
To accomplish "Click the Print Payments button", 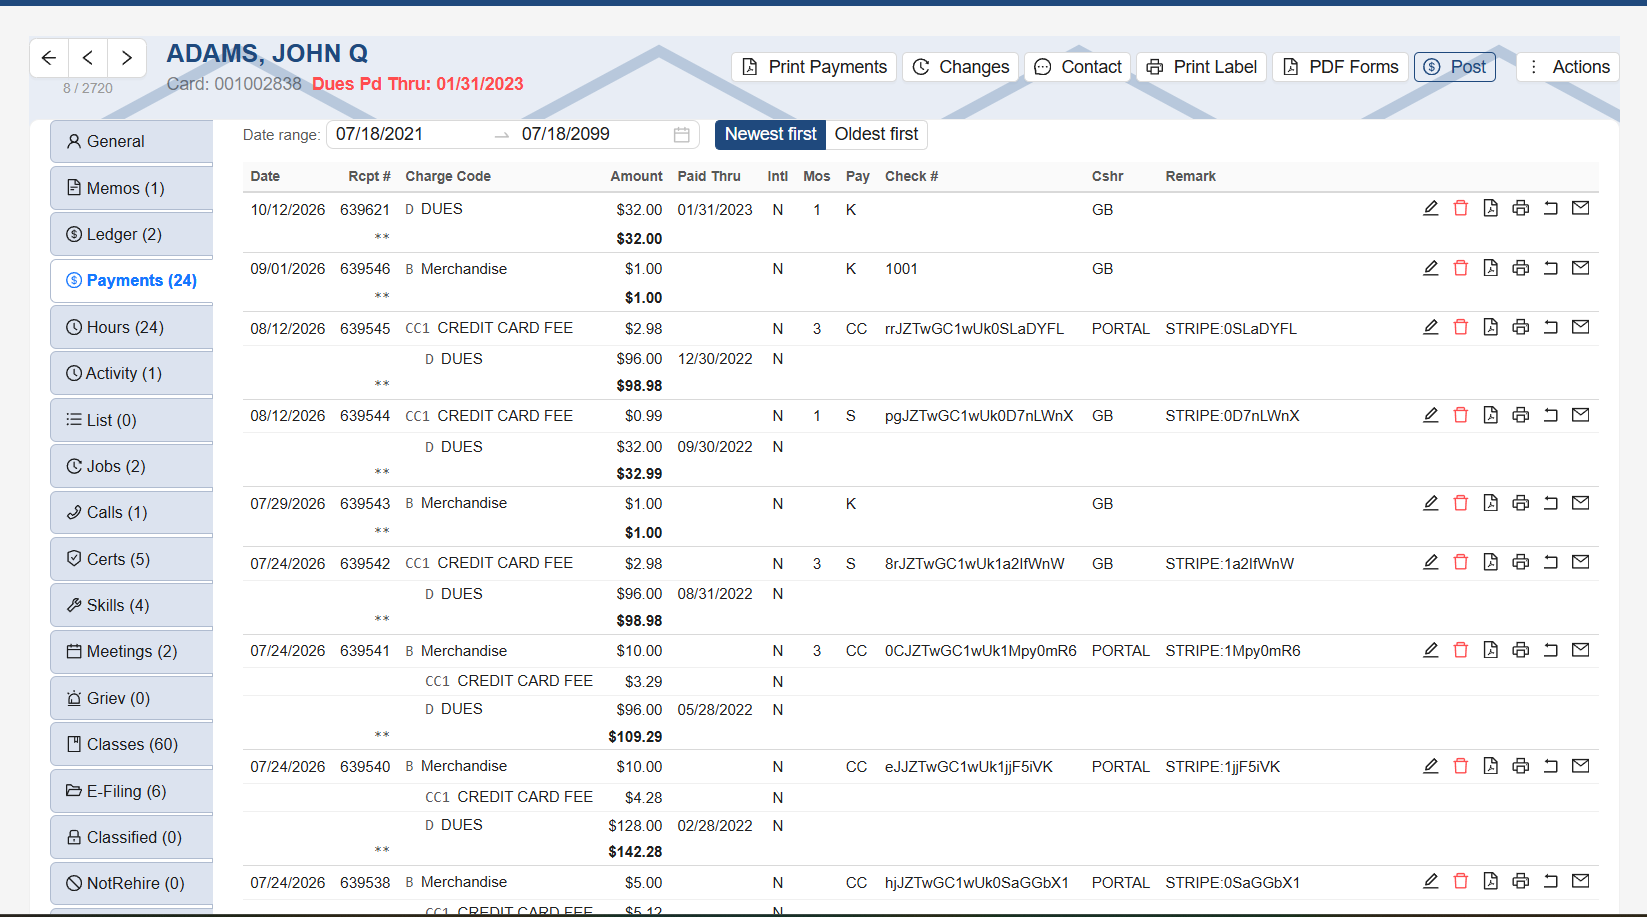I will coord(814,67).
